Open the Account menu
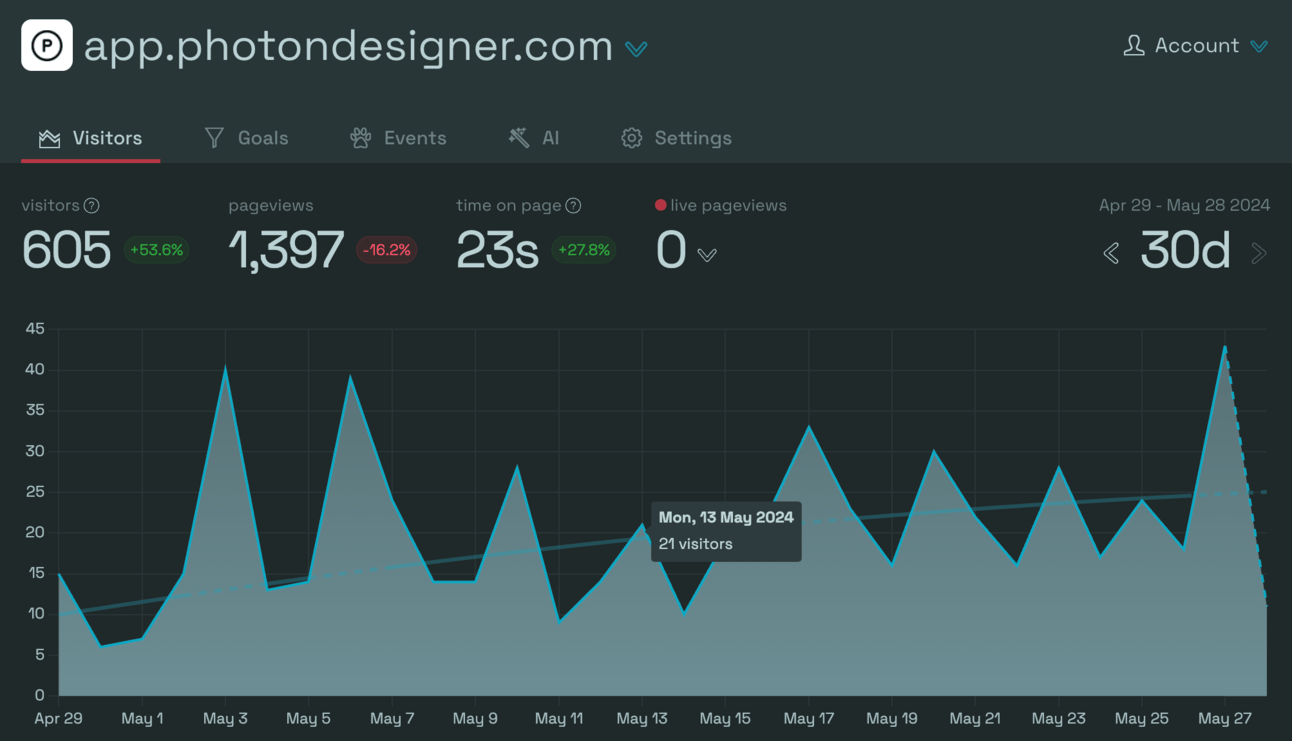Screen dimensions: 1292x741 click(x=1196, y=45)
